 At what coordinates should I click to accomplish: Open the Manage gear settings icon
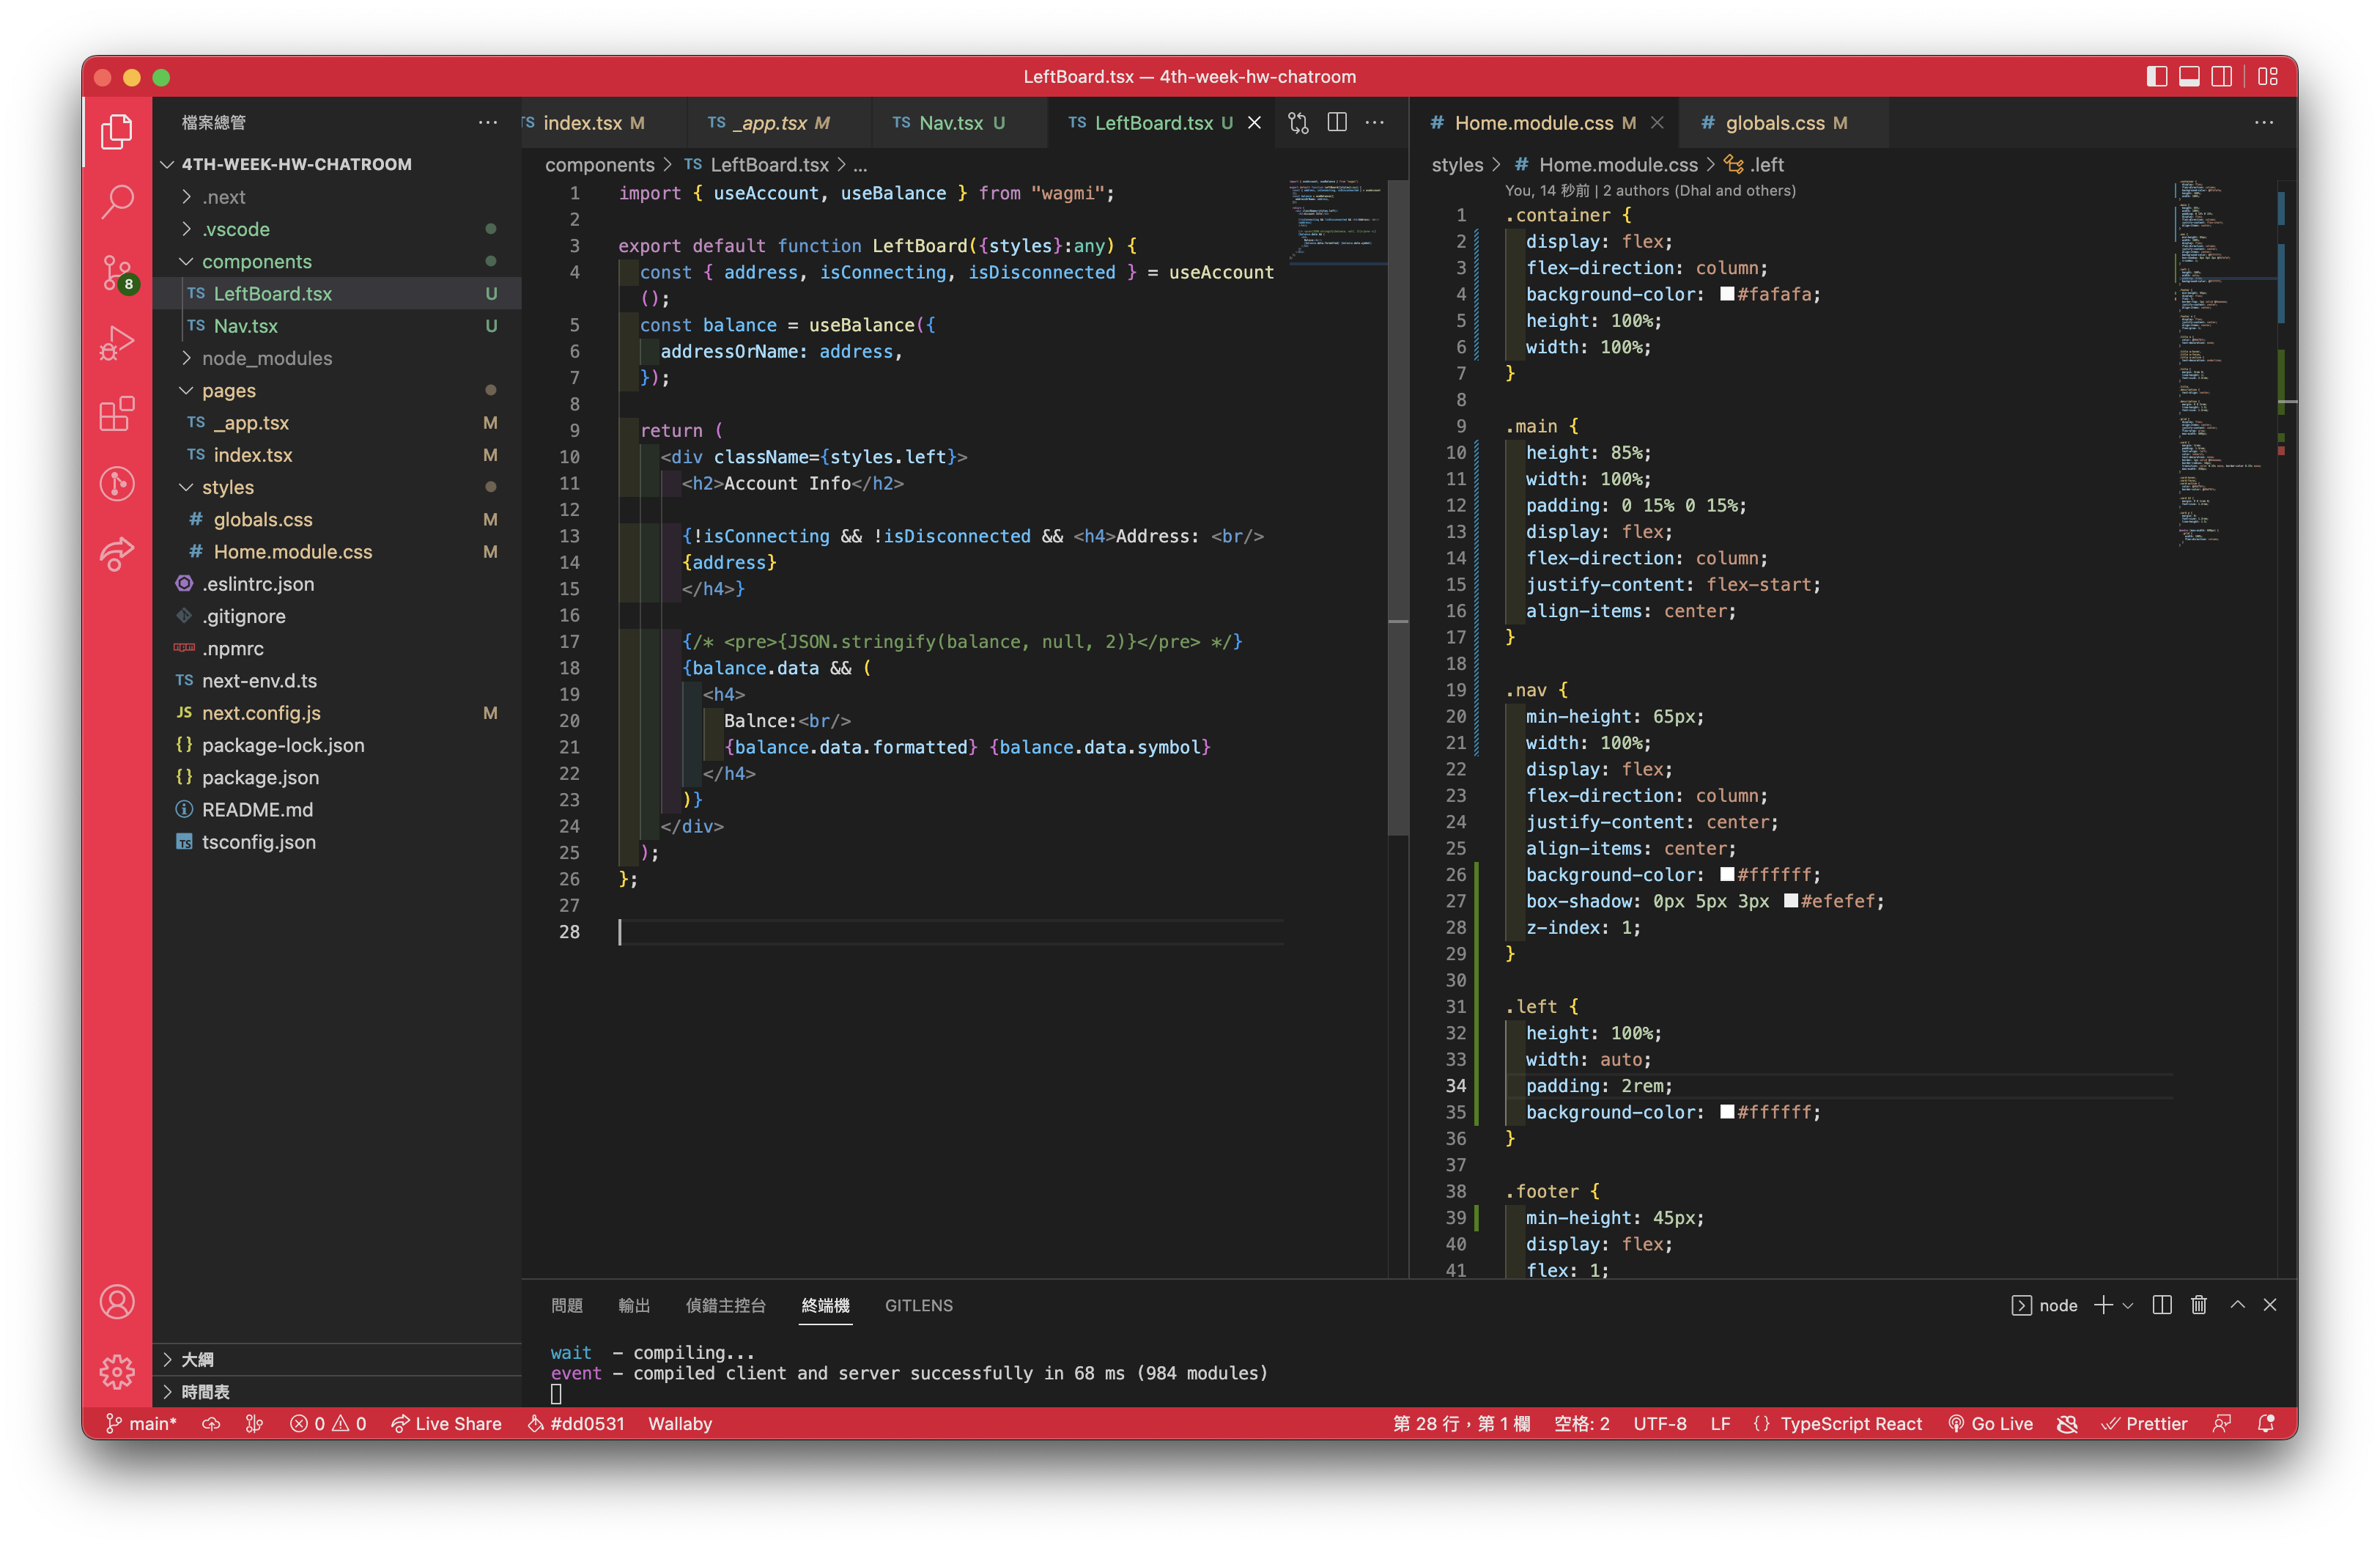click(117, 1371)
